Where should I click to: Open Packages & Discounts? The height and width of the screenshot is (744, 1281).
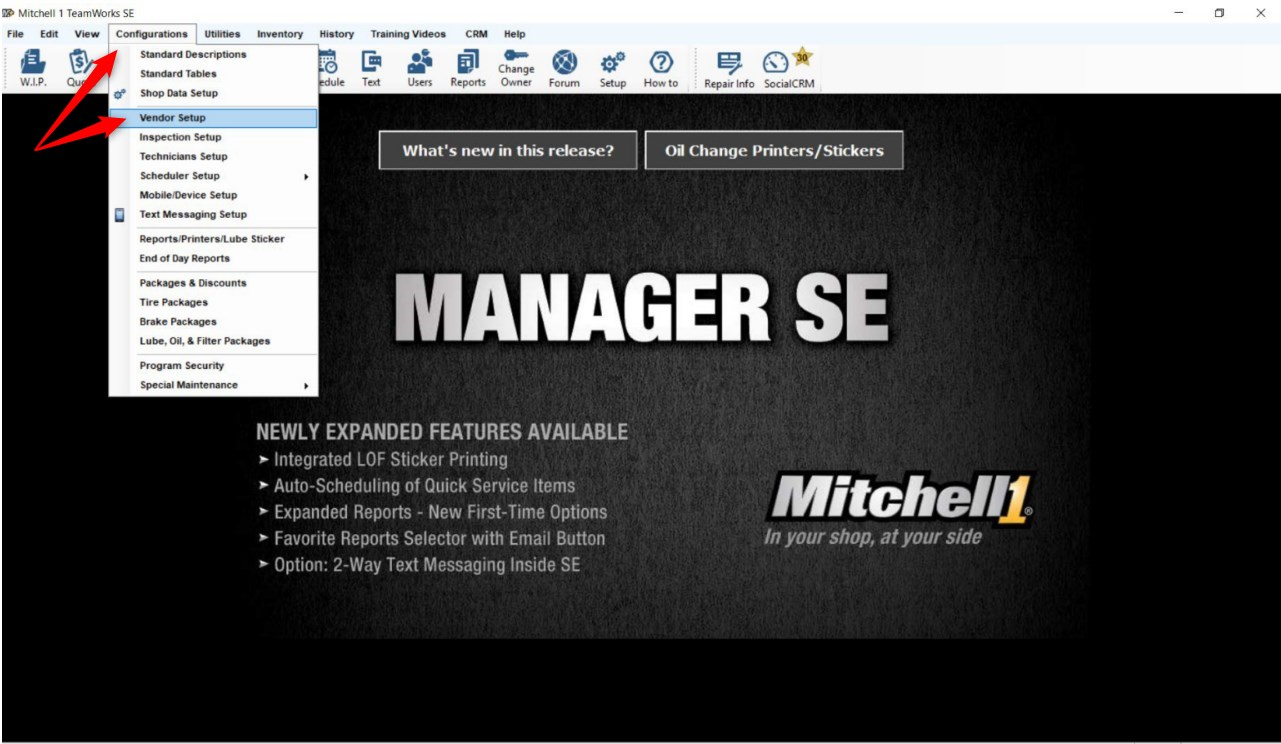(213, 283)
